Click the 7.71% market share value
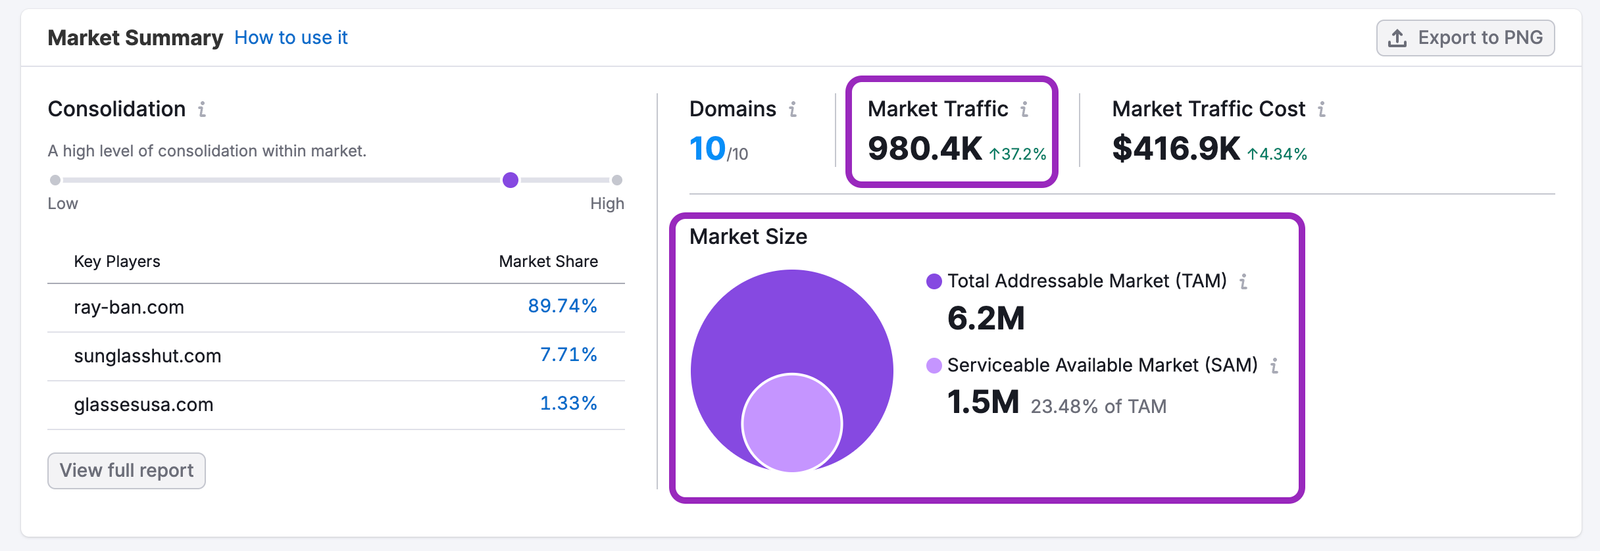This screenshot has width=1600, height=551. coord(568,355)
